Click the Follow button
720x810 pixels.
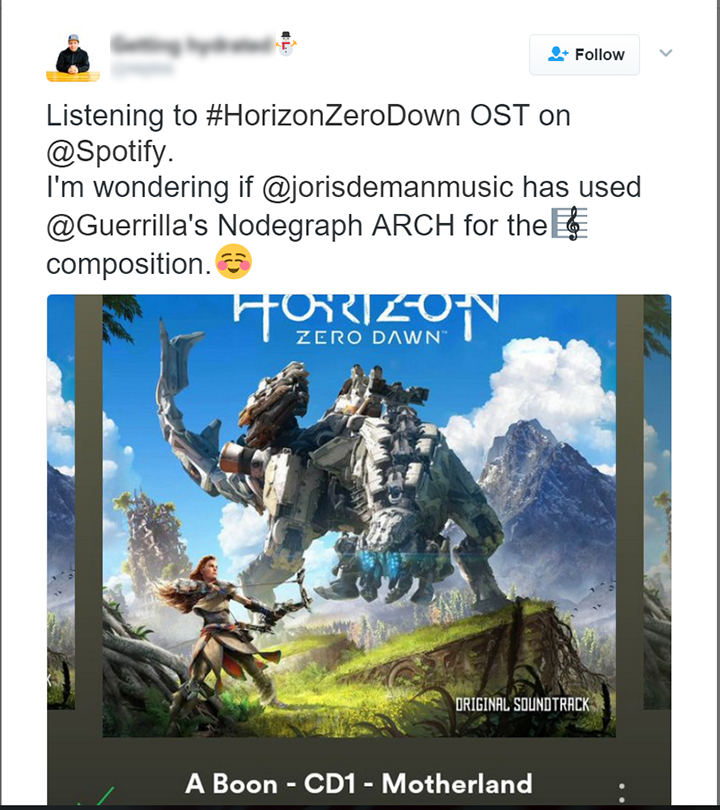tap(584, 54)
